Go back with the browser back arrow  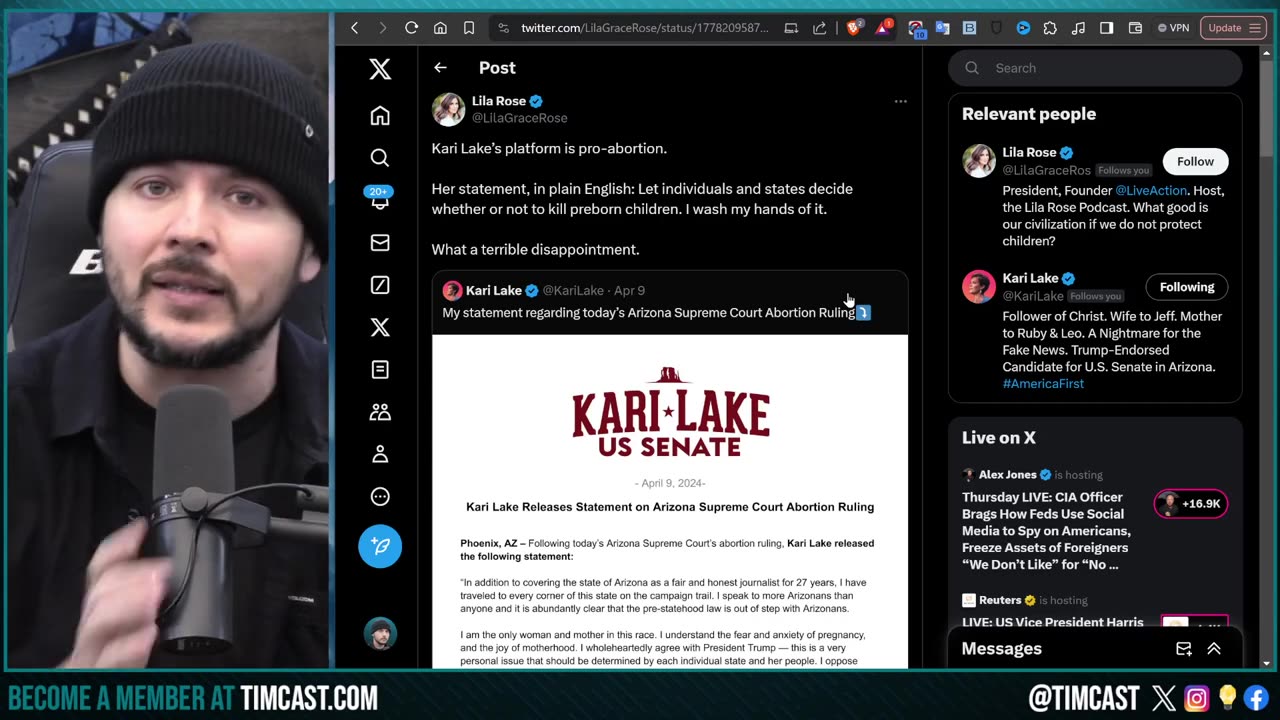(354, 28)
